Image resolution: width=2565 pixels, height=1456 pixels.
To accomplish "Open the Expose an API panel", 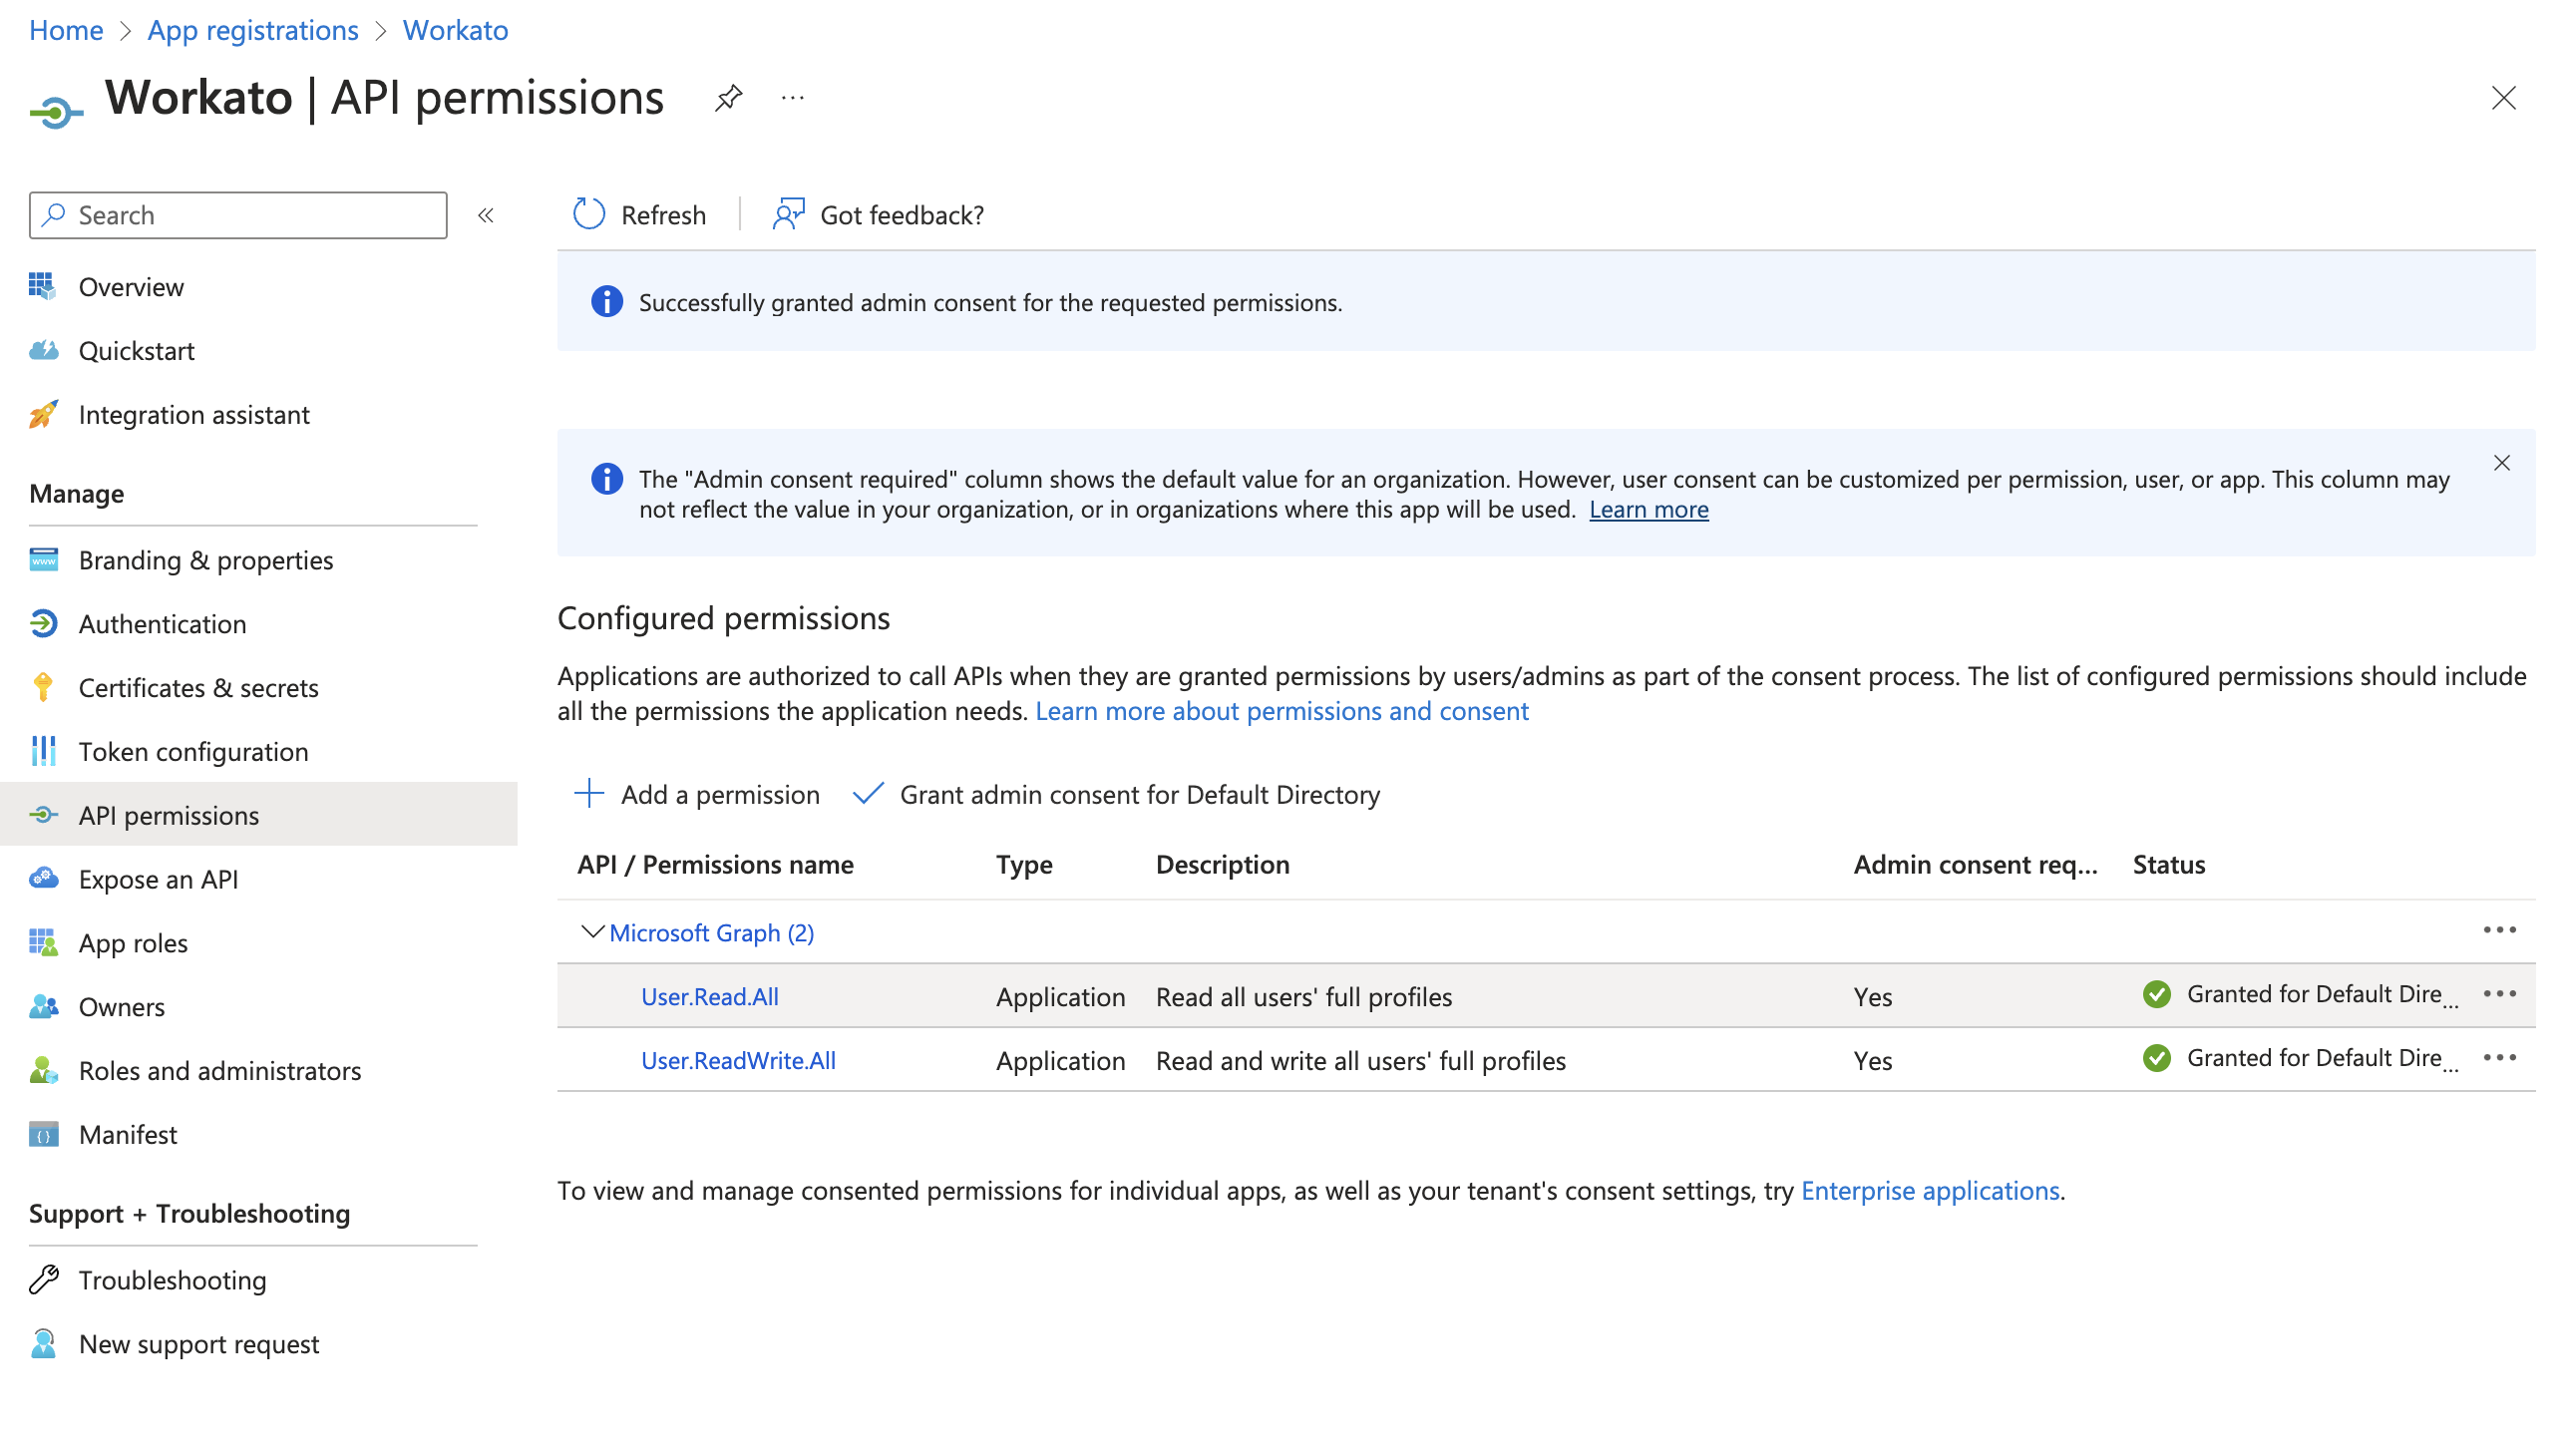I will (158, 879).
